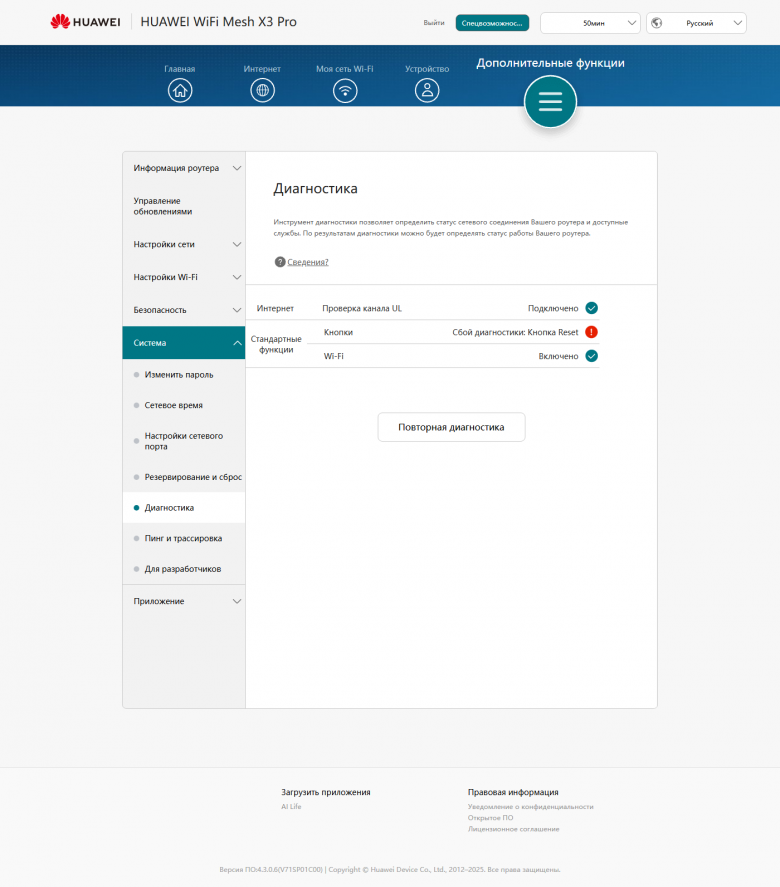
Task: Expand Информация роутера section
Action: [184, 168]
